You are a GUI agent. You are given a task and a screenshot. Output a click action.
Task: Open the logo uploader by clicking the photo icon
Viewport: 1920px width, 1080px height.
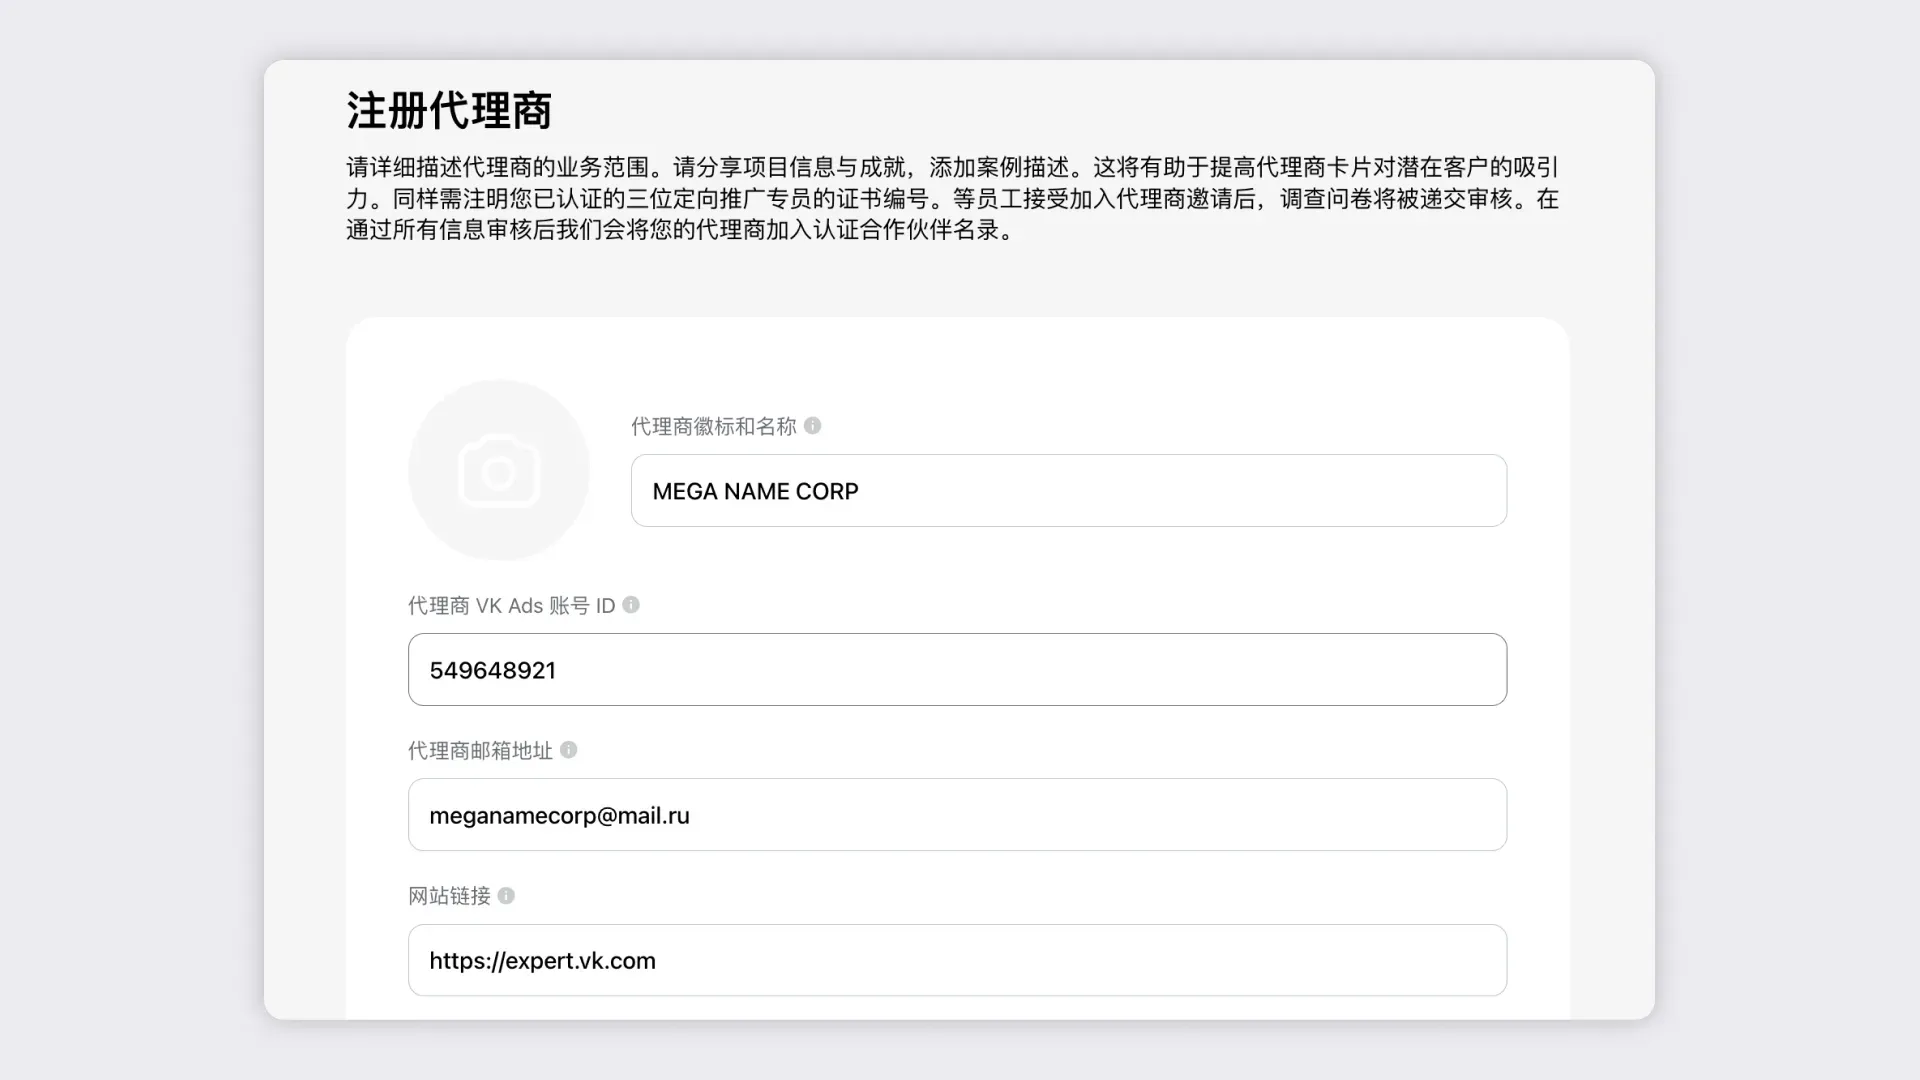tap(499, 470)
